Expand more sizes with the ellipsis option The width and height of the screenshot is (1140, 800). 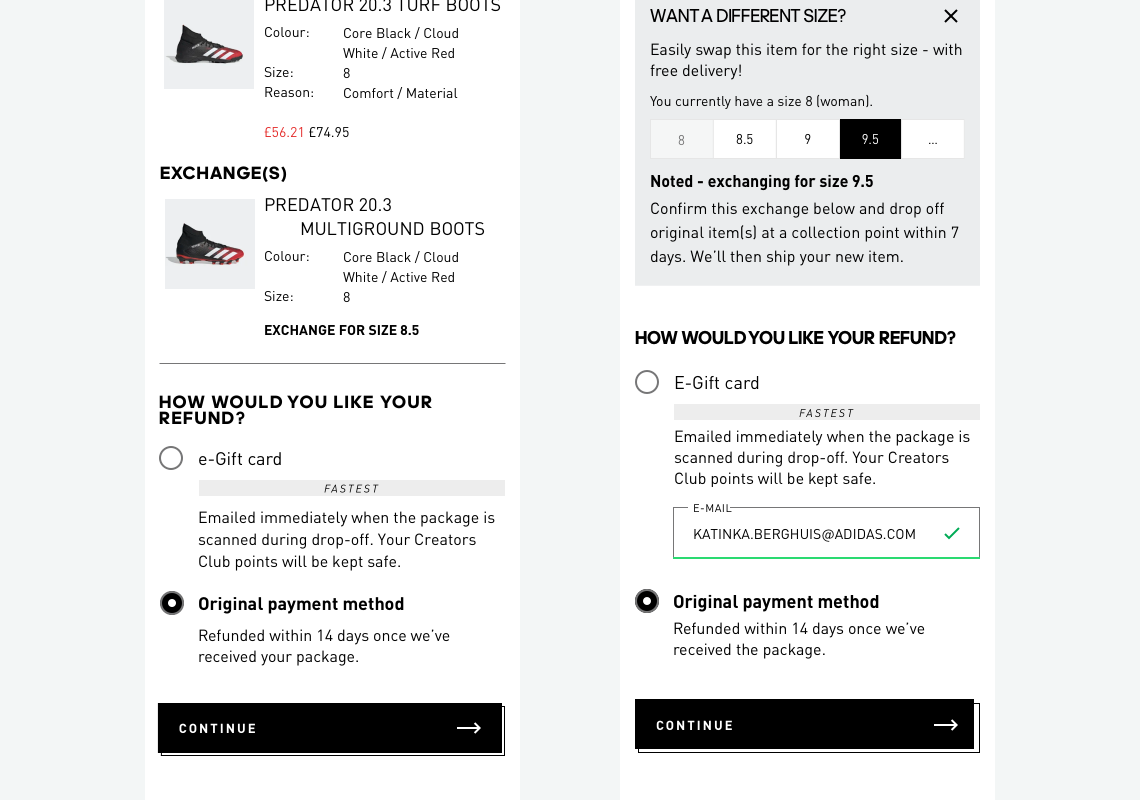[x=933, y=139]
